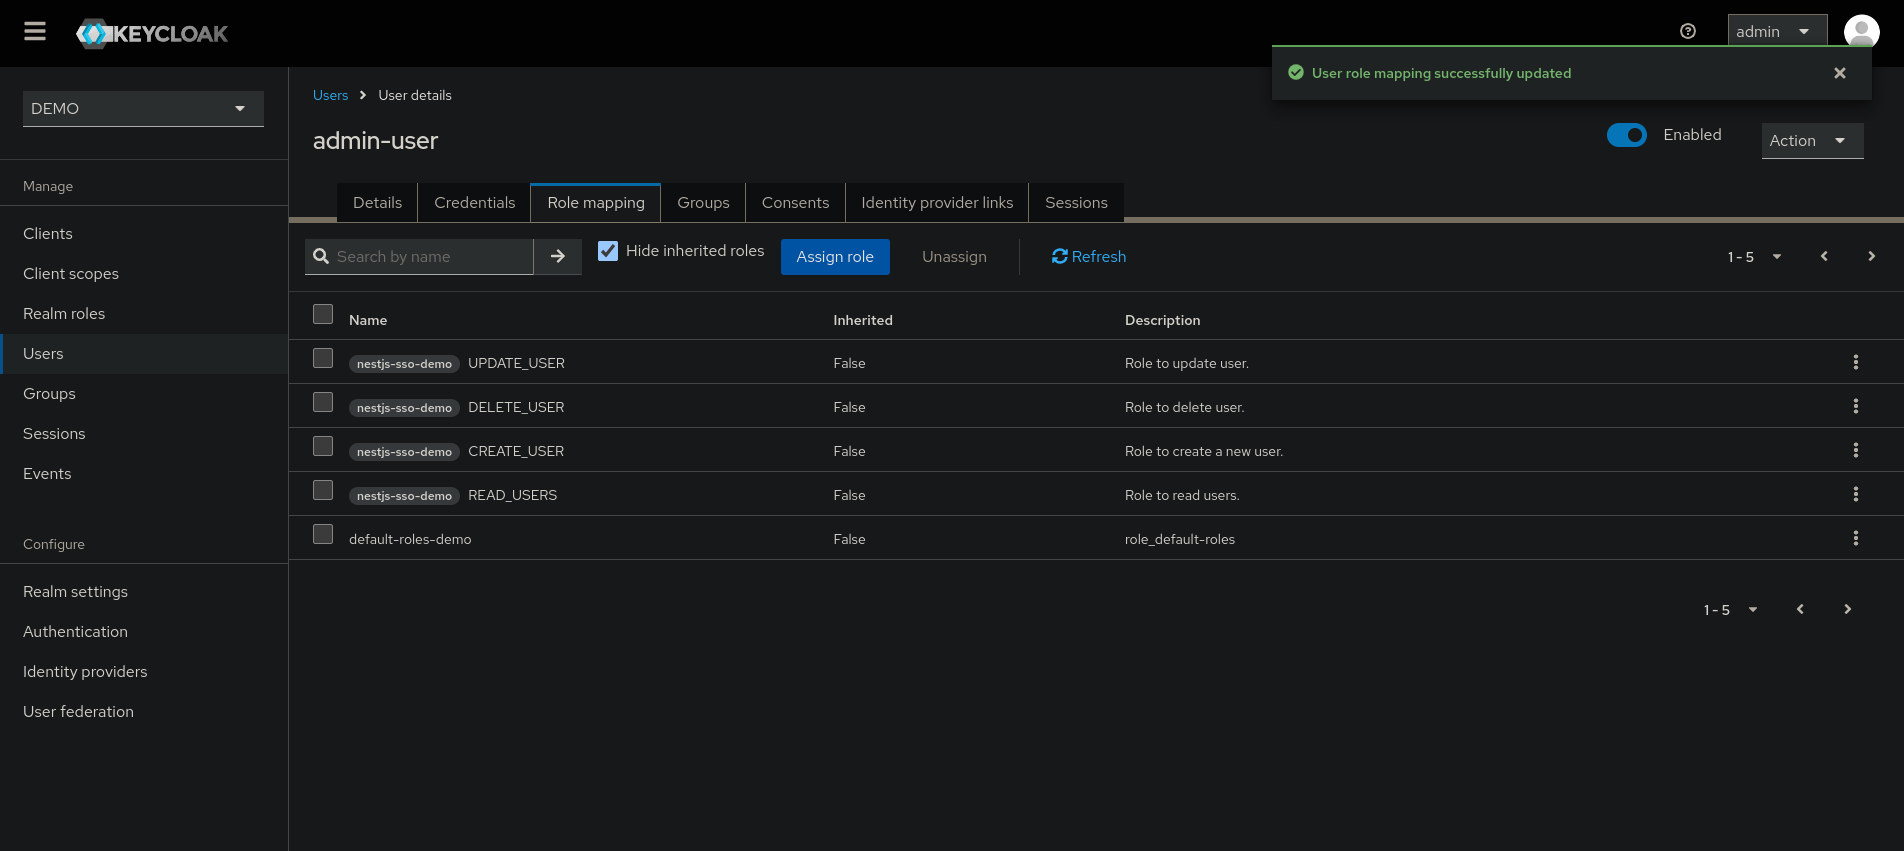This screenshot has height=851, width=1904.
Task: Open bottom 1-5 per-page dropdown
Action: point(1730,610)
